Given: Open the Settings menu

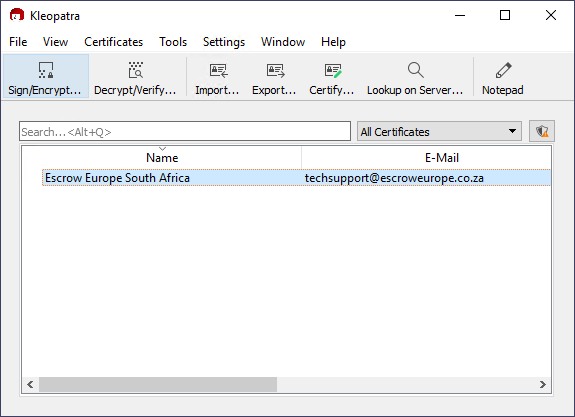Looking at the screenshot, I should tap(224, 42).
